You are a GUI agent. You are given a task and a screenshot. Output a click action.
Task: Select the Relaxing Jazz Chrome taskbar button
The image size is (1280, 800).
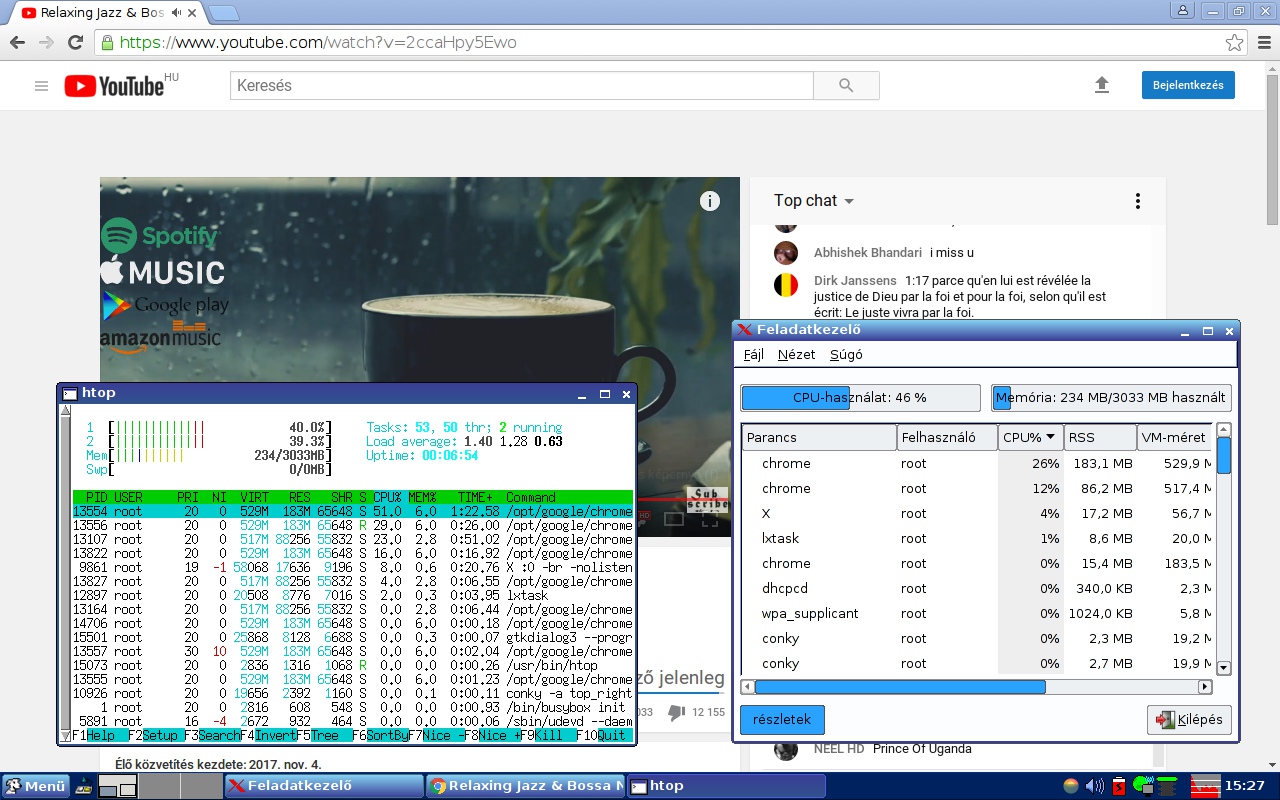point(525,786)
